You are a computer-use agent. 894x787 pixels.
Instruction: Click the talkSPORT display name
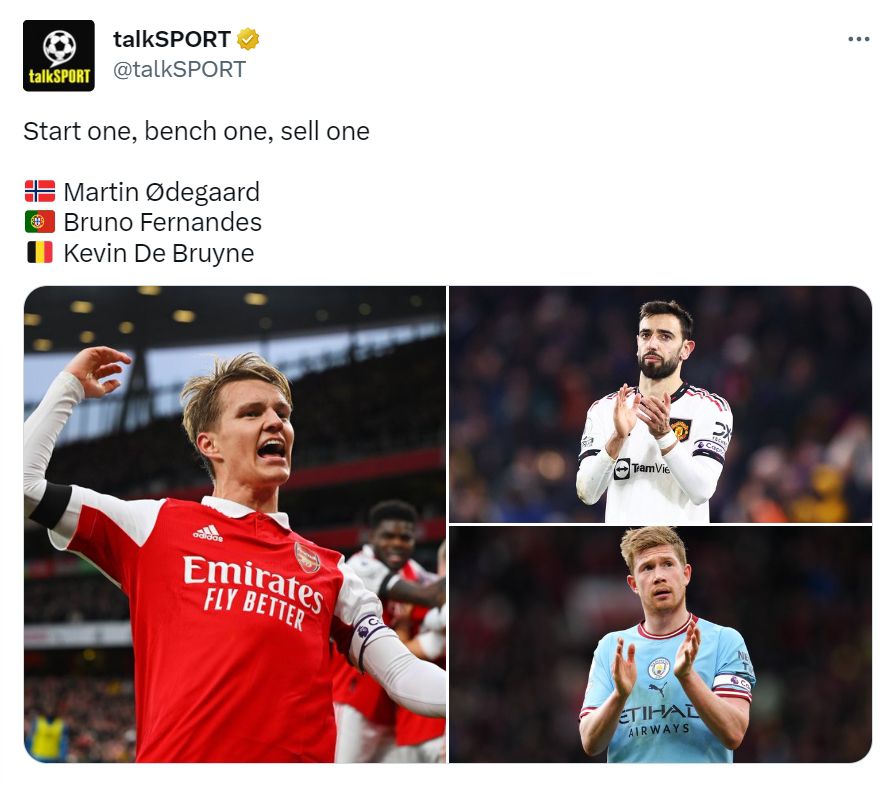pyautogui.click(x=172, y=39)
